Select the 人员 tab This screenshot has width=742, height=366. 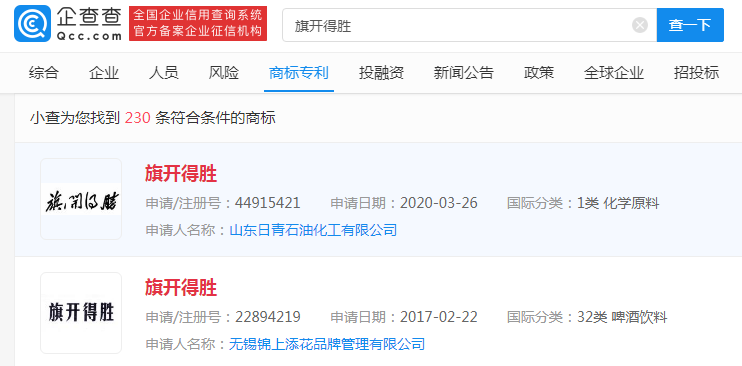click(163, 73)
